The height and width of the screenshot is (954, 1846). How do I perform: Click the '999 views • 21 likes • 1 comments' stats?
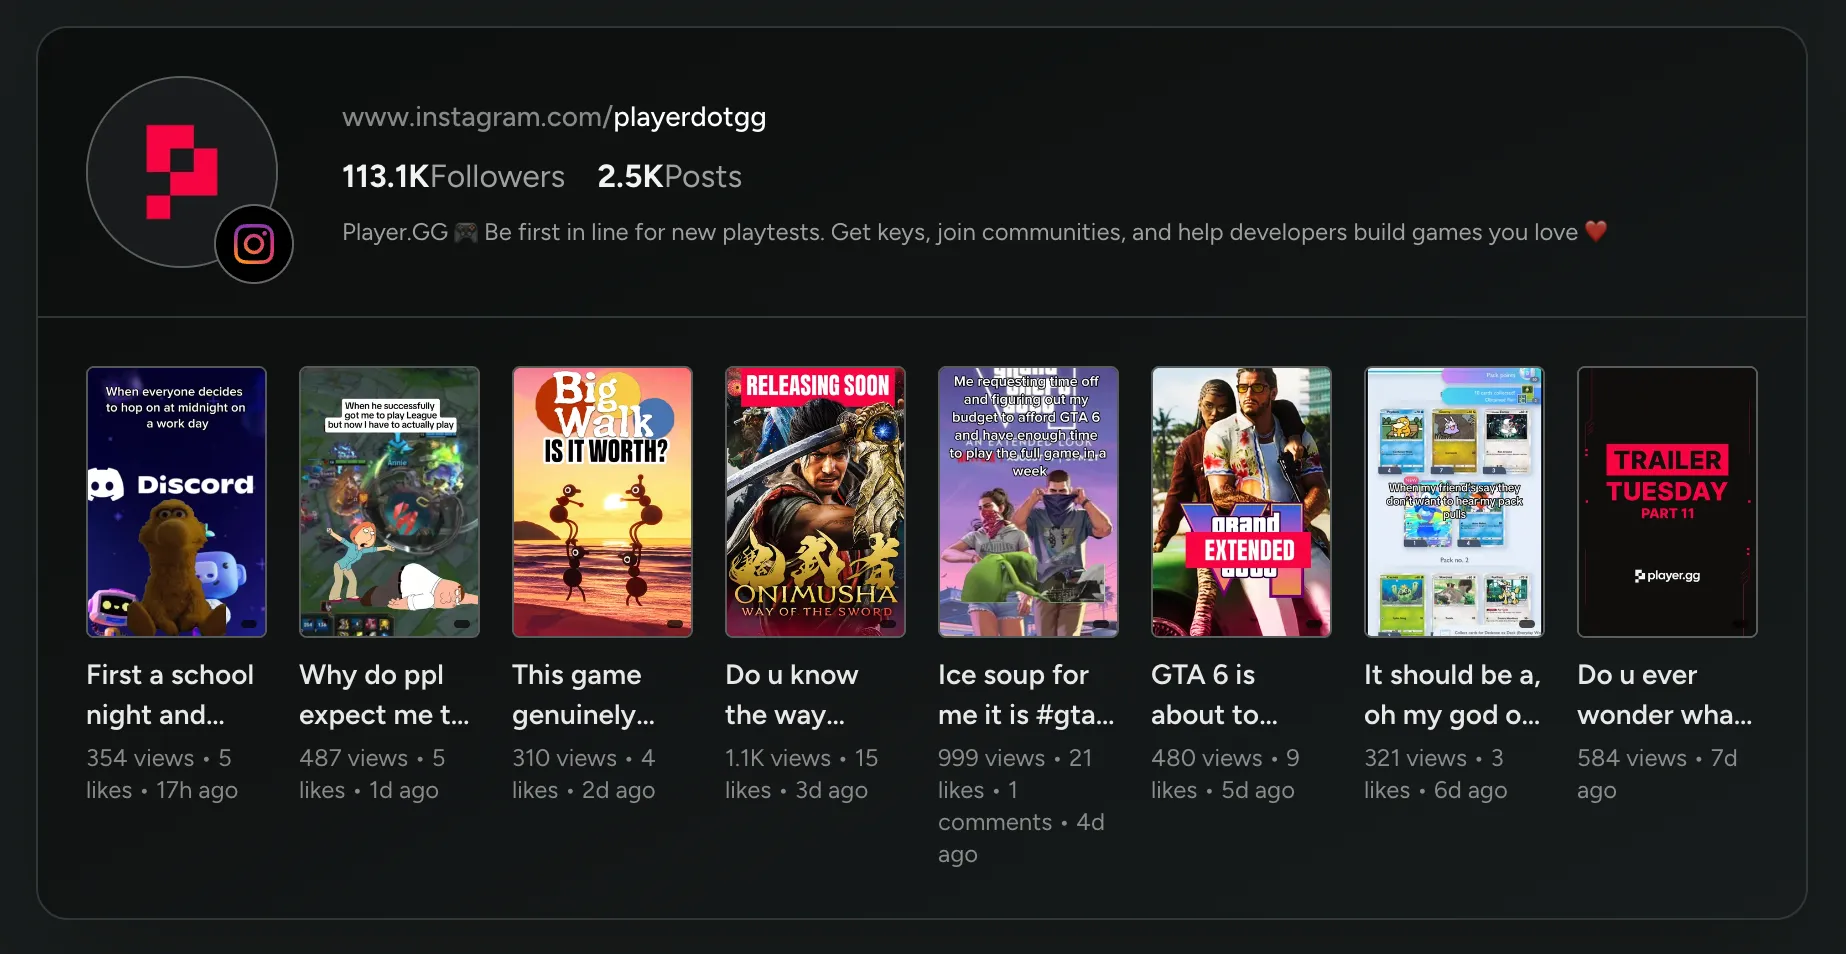coord(1021,806)
